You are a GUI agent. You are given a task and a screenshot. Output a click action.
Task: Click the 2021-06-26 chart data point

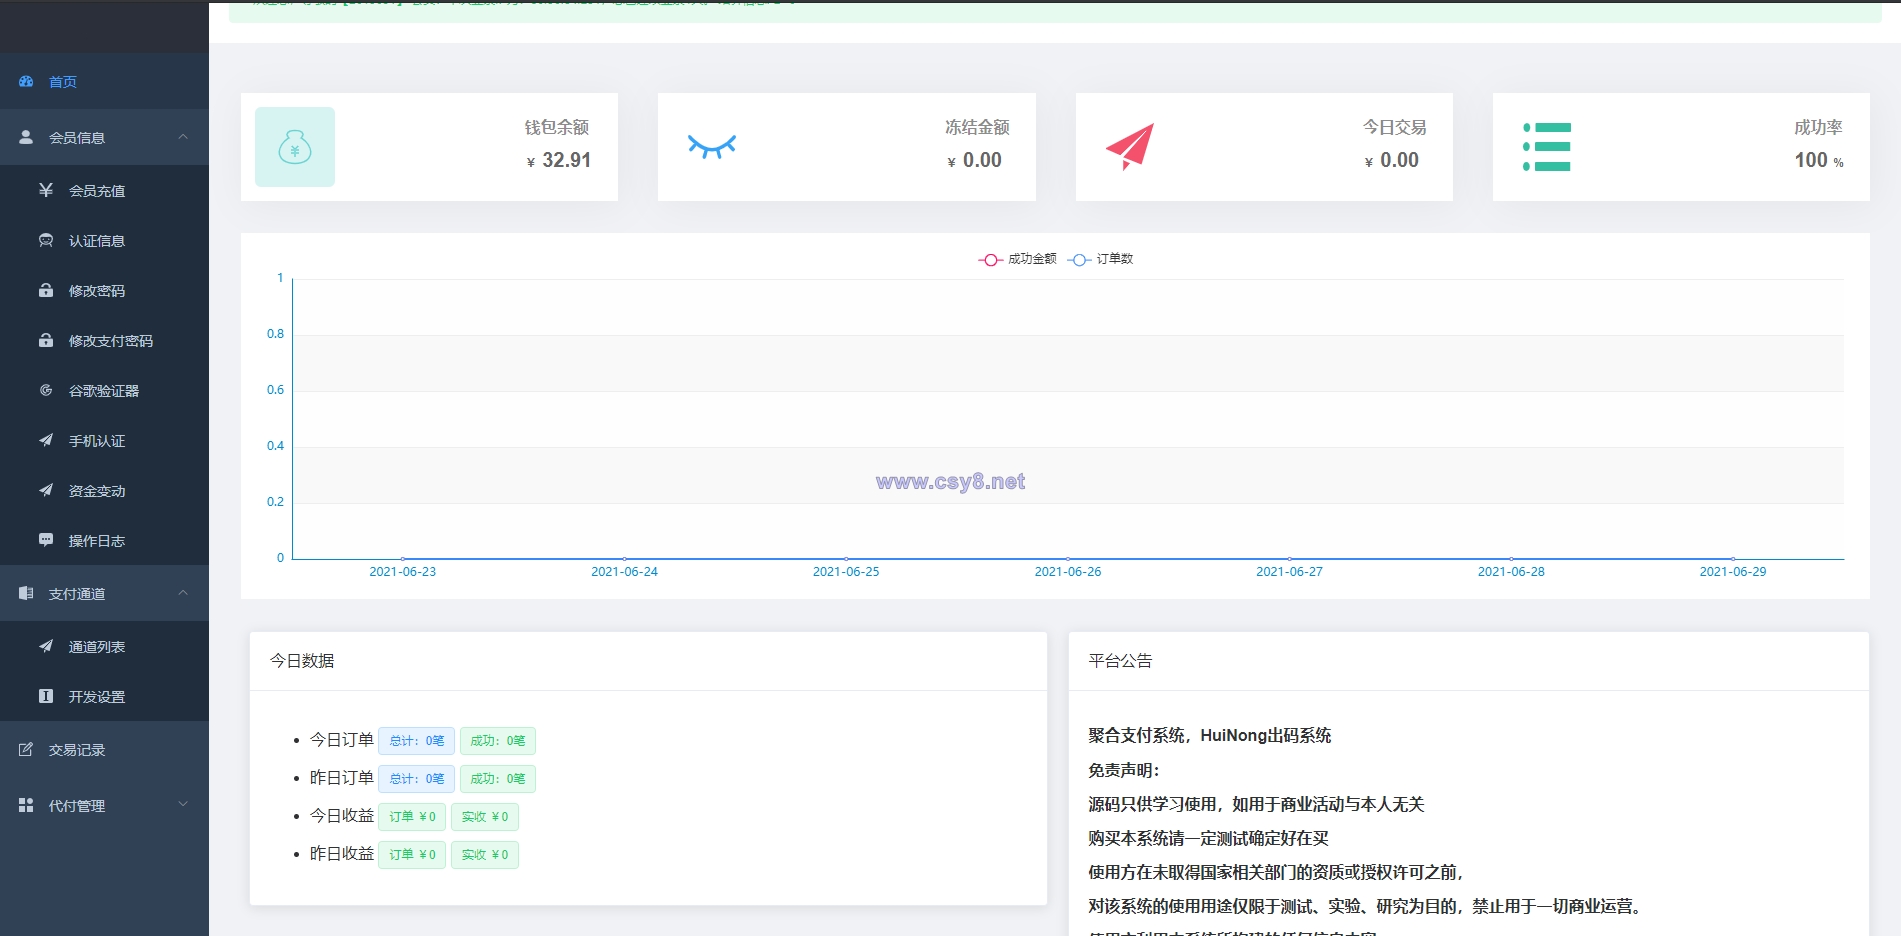pos(1068,559)
